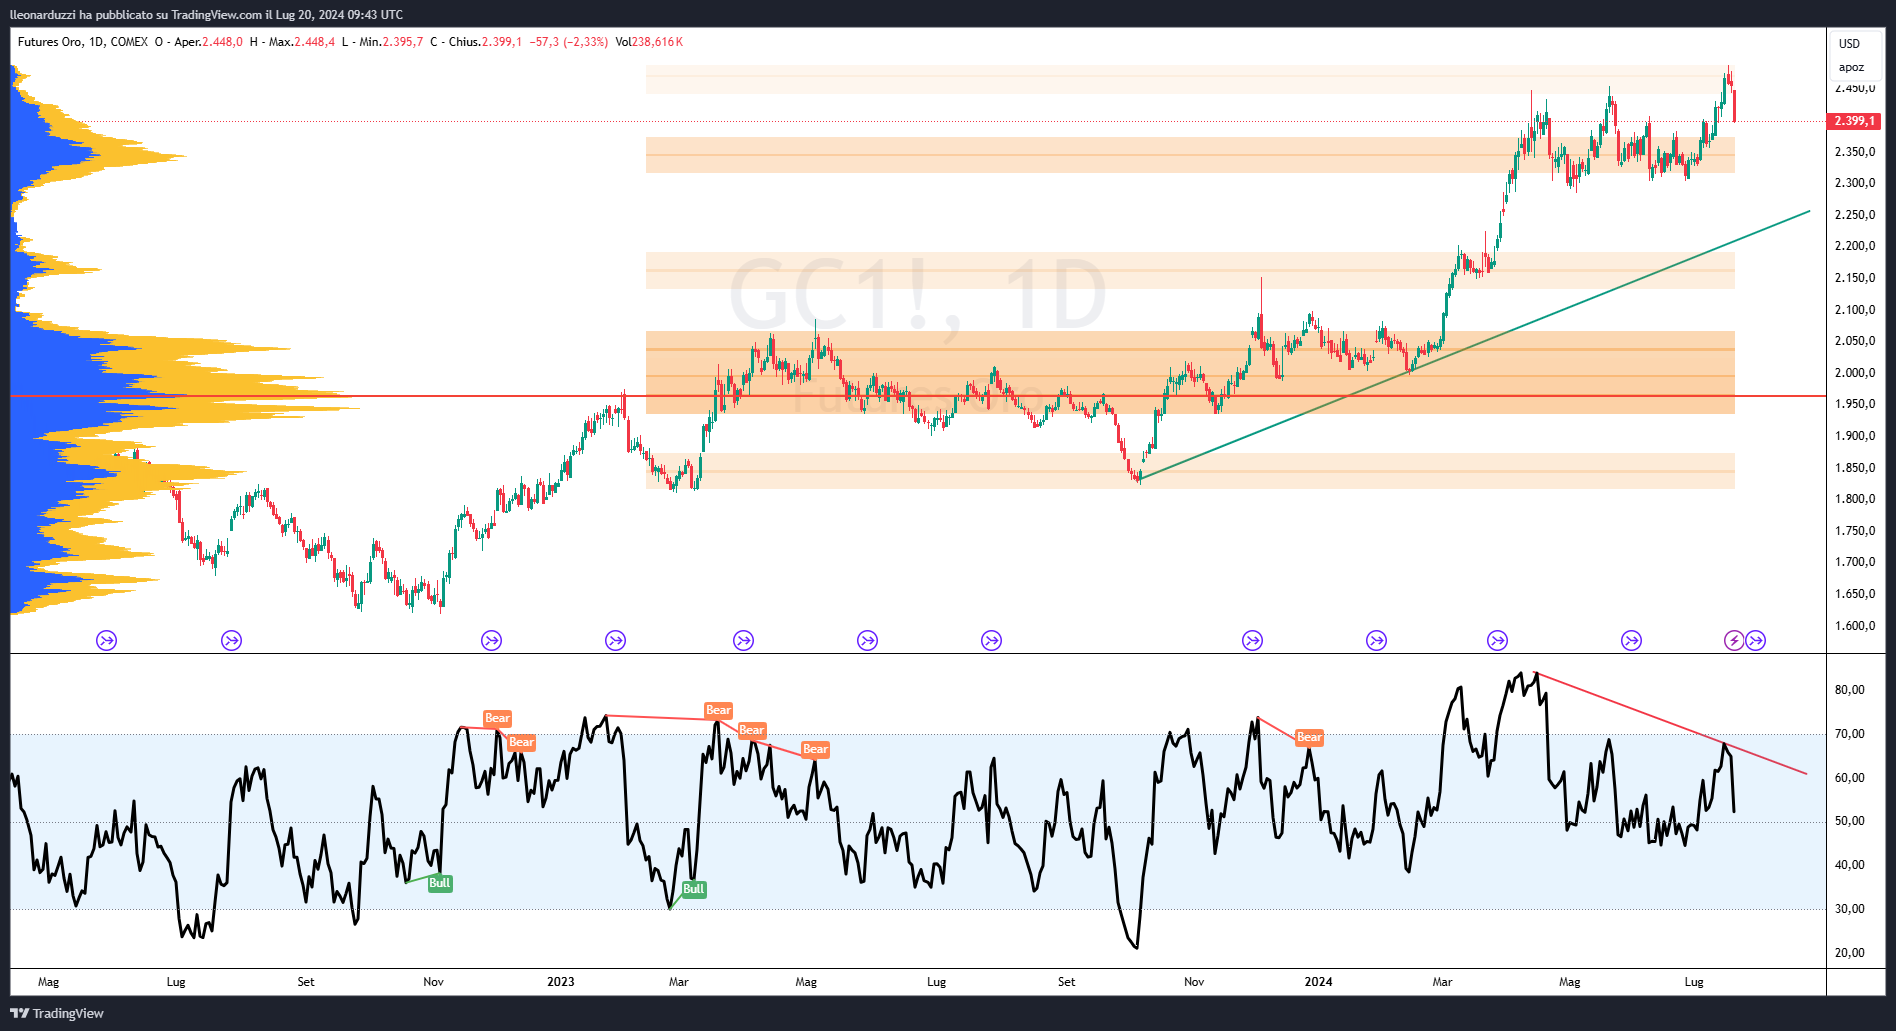Viewport: 1896px width, 1031px height.
Task: Open contract rollover marker near June 2022
Action: tap(107, 641)
